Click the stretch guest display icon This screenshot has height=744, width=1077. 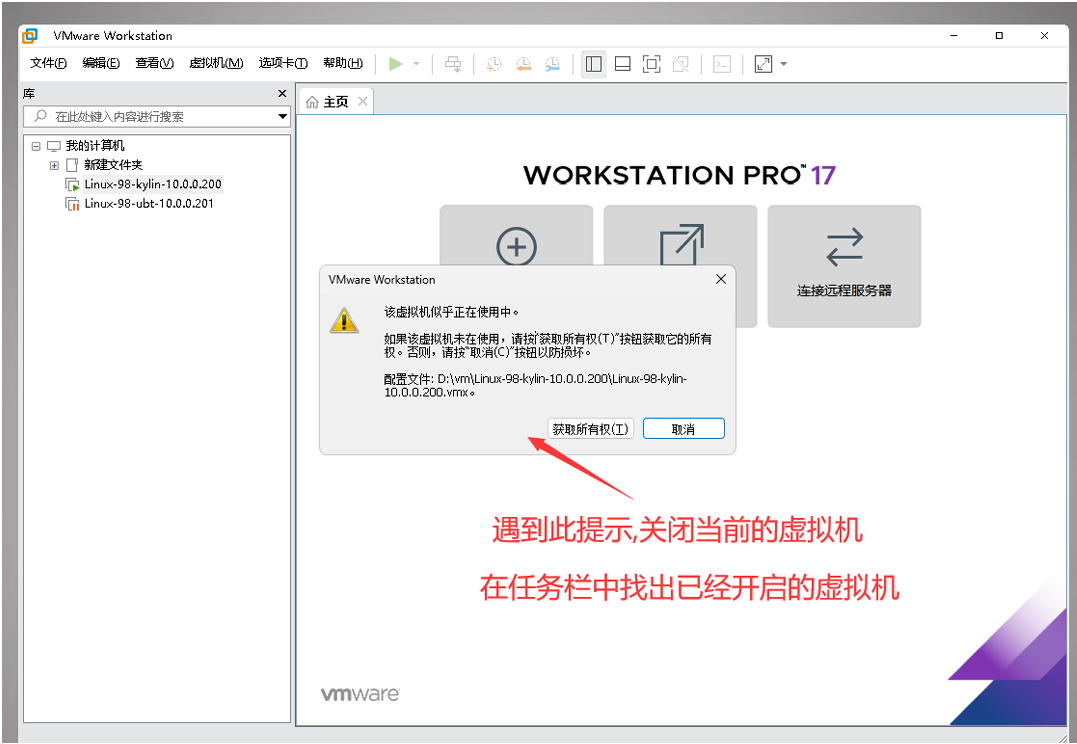[763, 64]
